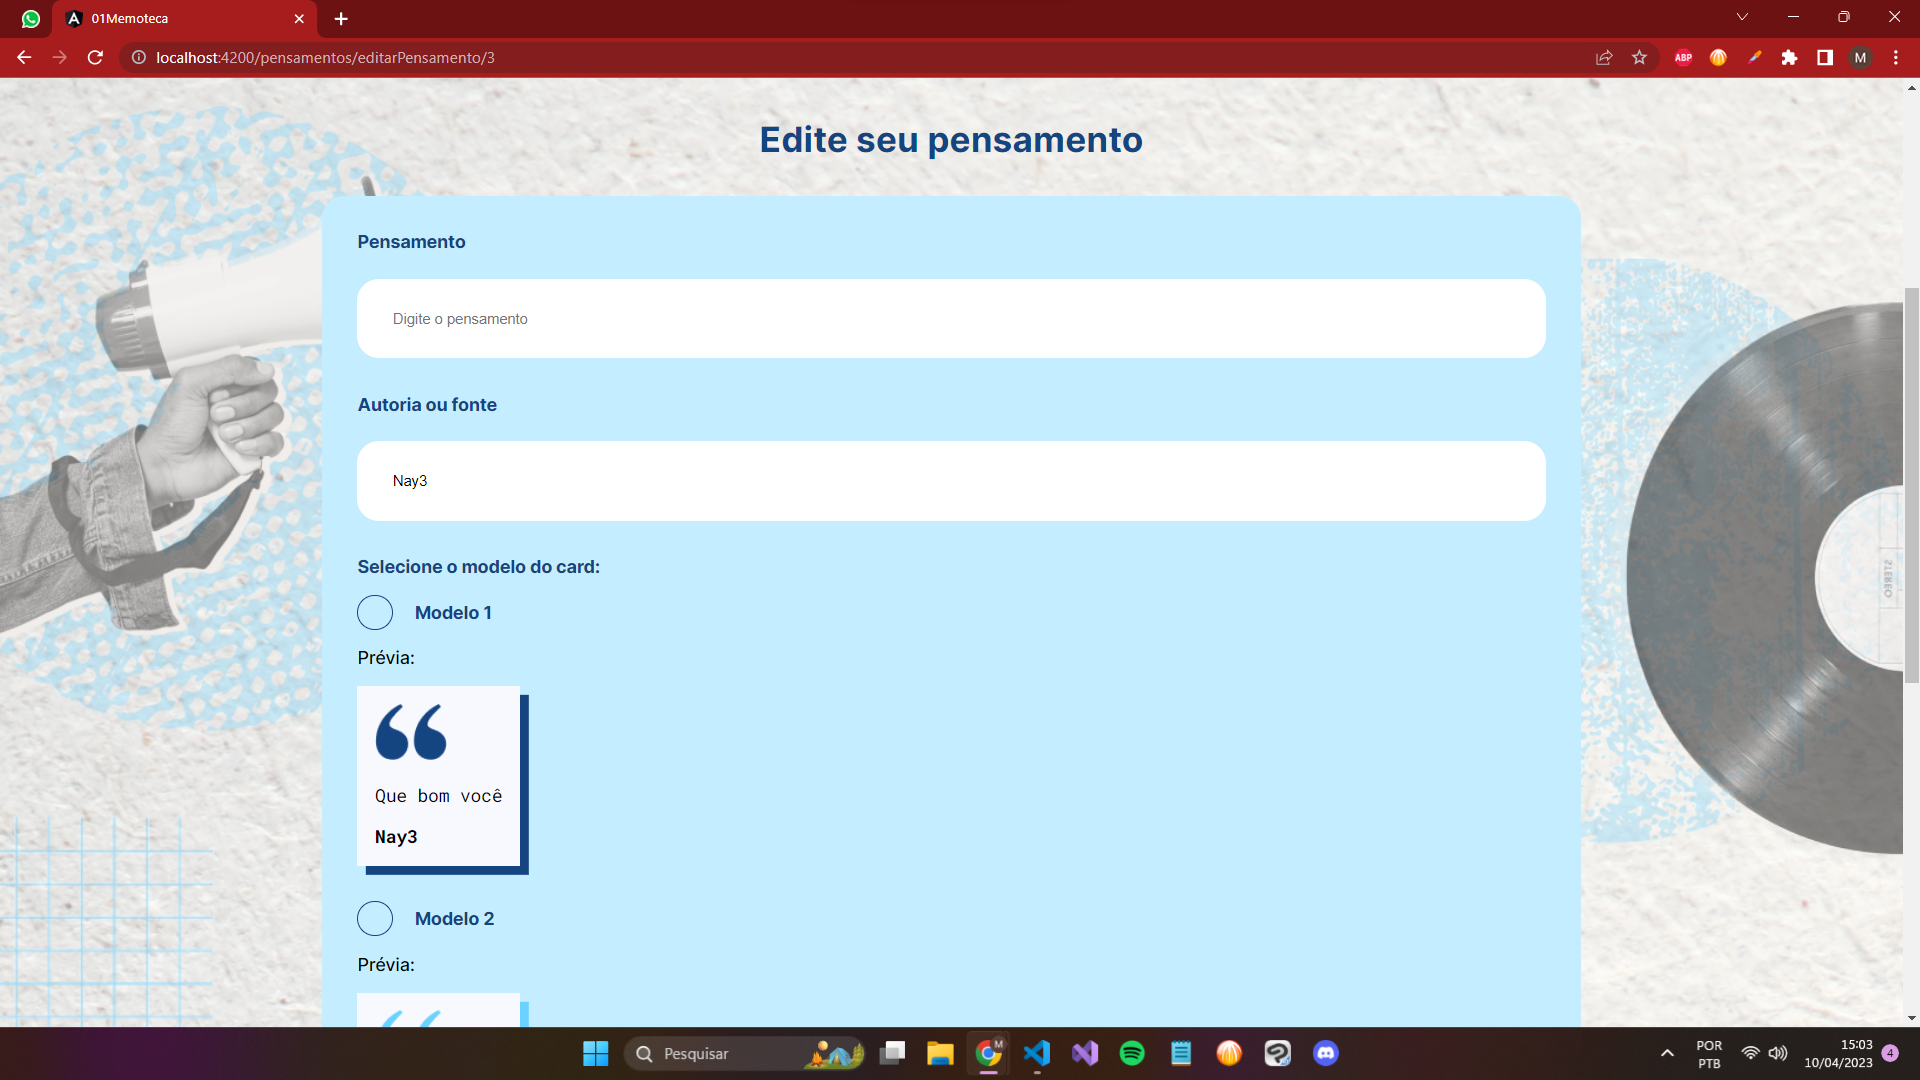Open the Adblock Plus extension

[x=1683, y=58]
